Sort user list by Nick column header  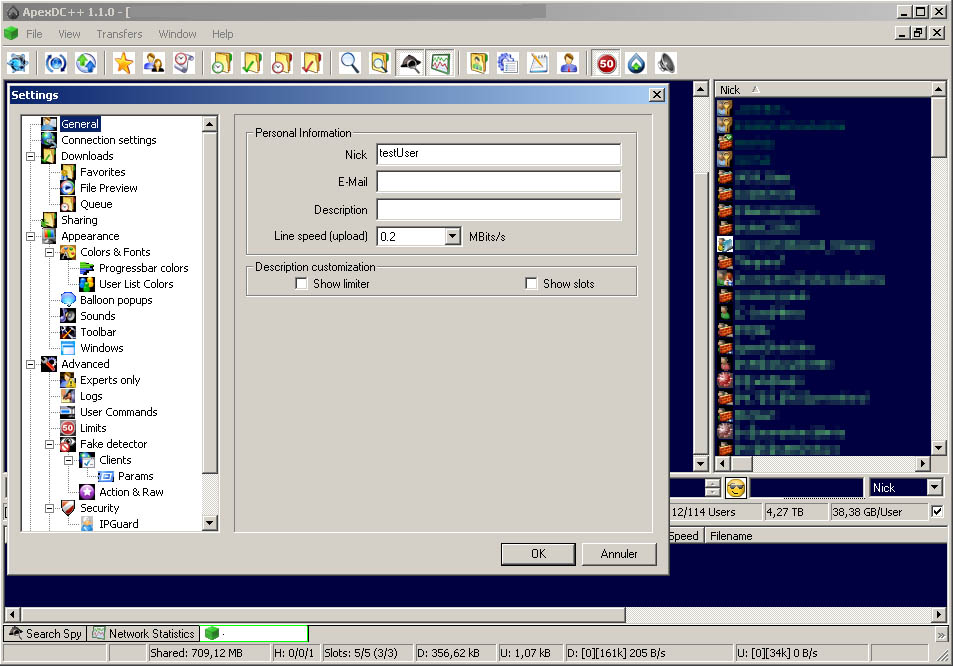tap(822, 89)
